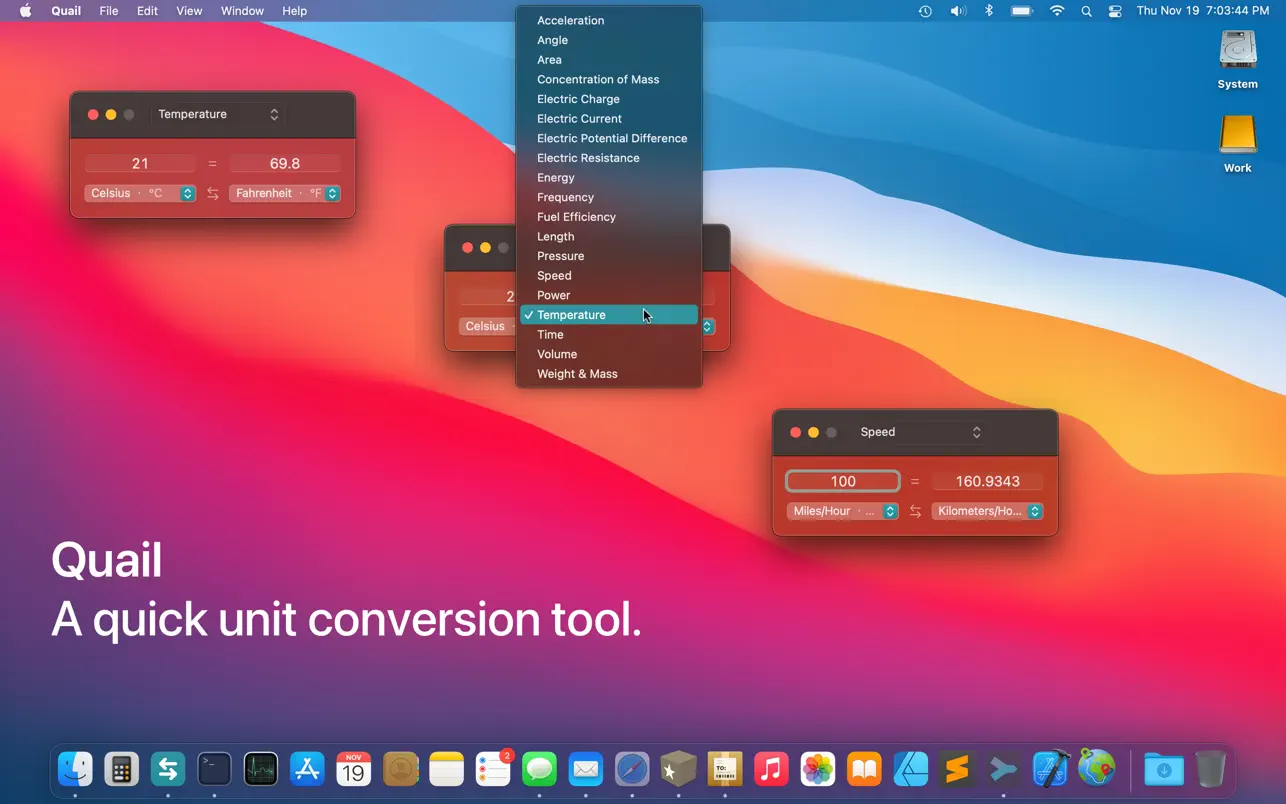This screenshot has width=1286, height=804.
Task: Click the swap arrows in the Speed window
Action: [x=914, y=510]
